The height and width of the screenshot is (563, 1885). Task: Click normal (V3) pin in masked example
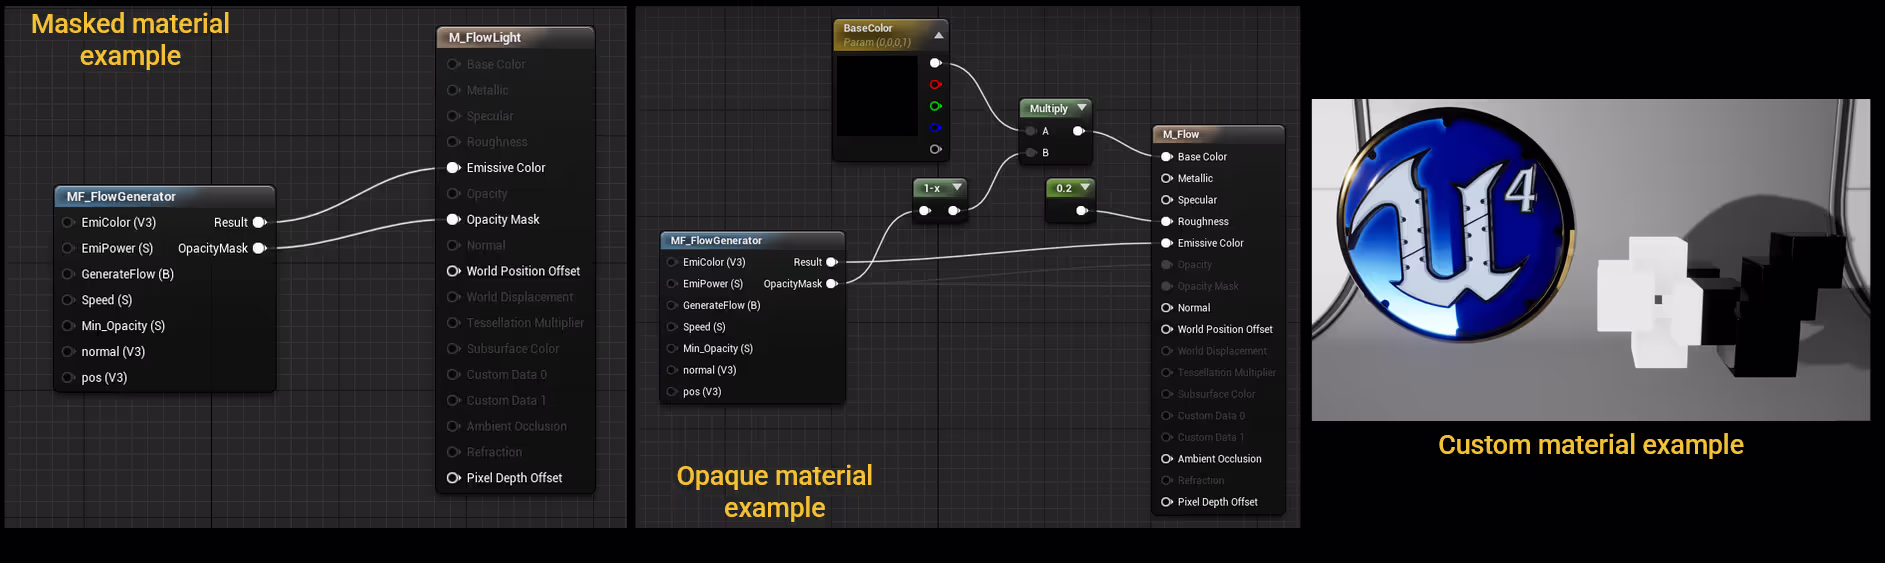pos(68,352)
